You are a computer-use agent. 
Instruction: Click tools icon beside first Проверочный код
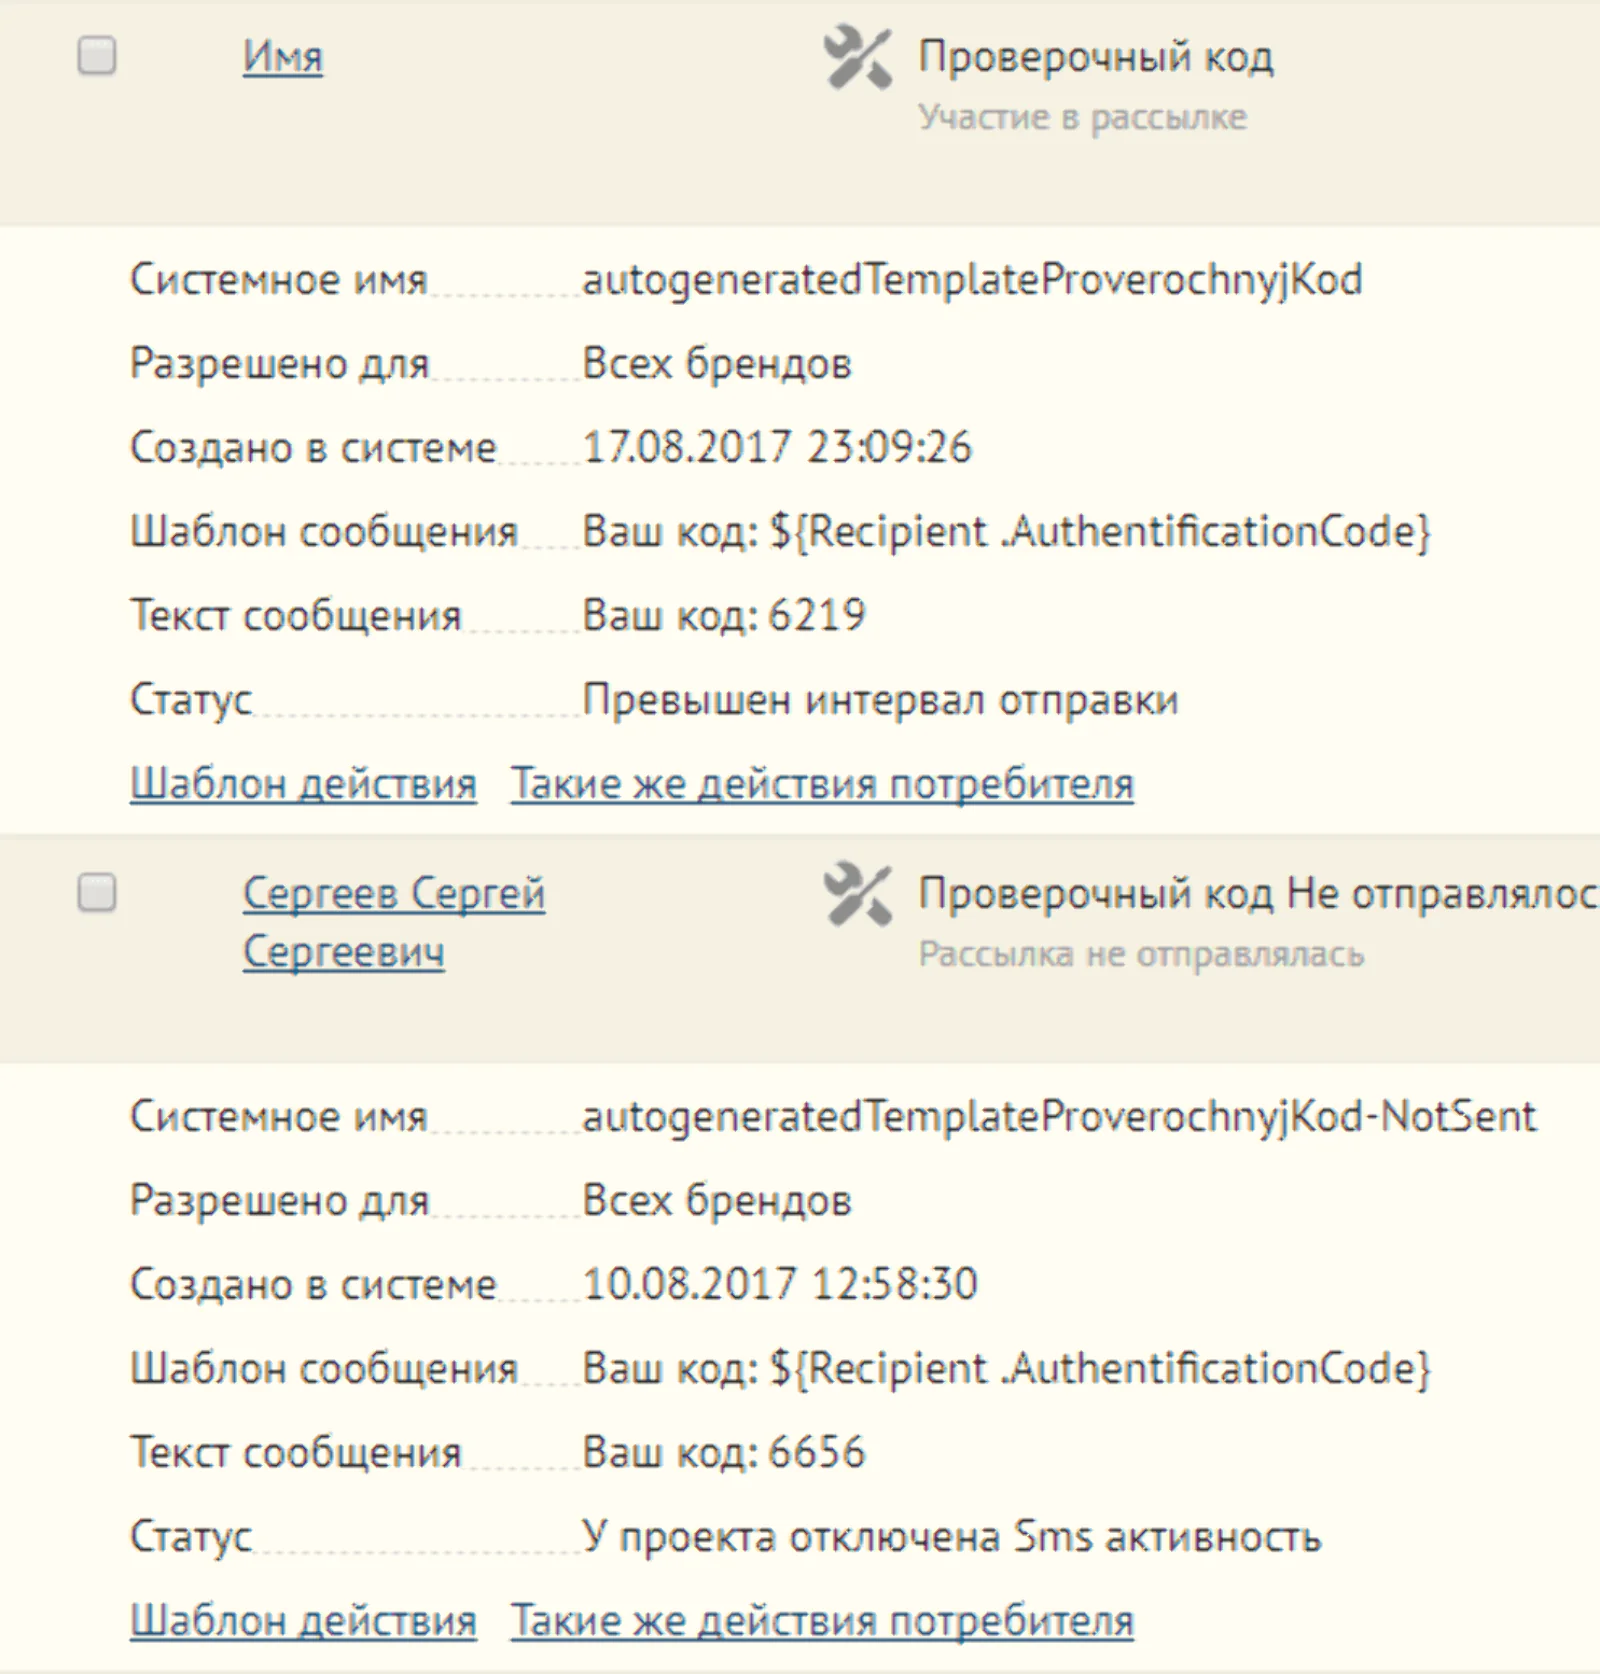pos(857,58)
